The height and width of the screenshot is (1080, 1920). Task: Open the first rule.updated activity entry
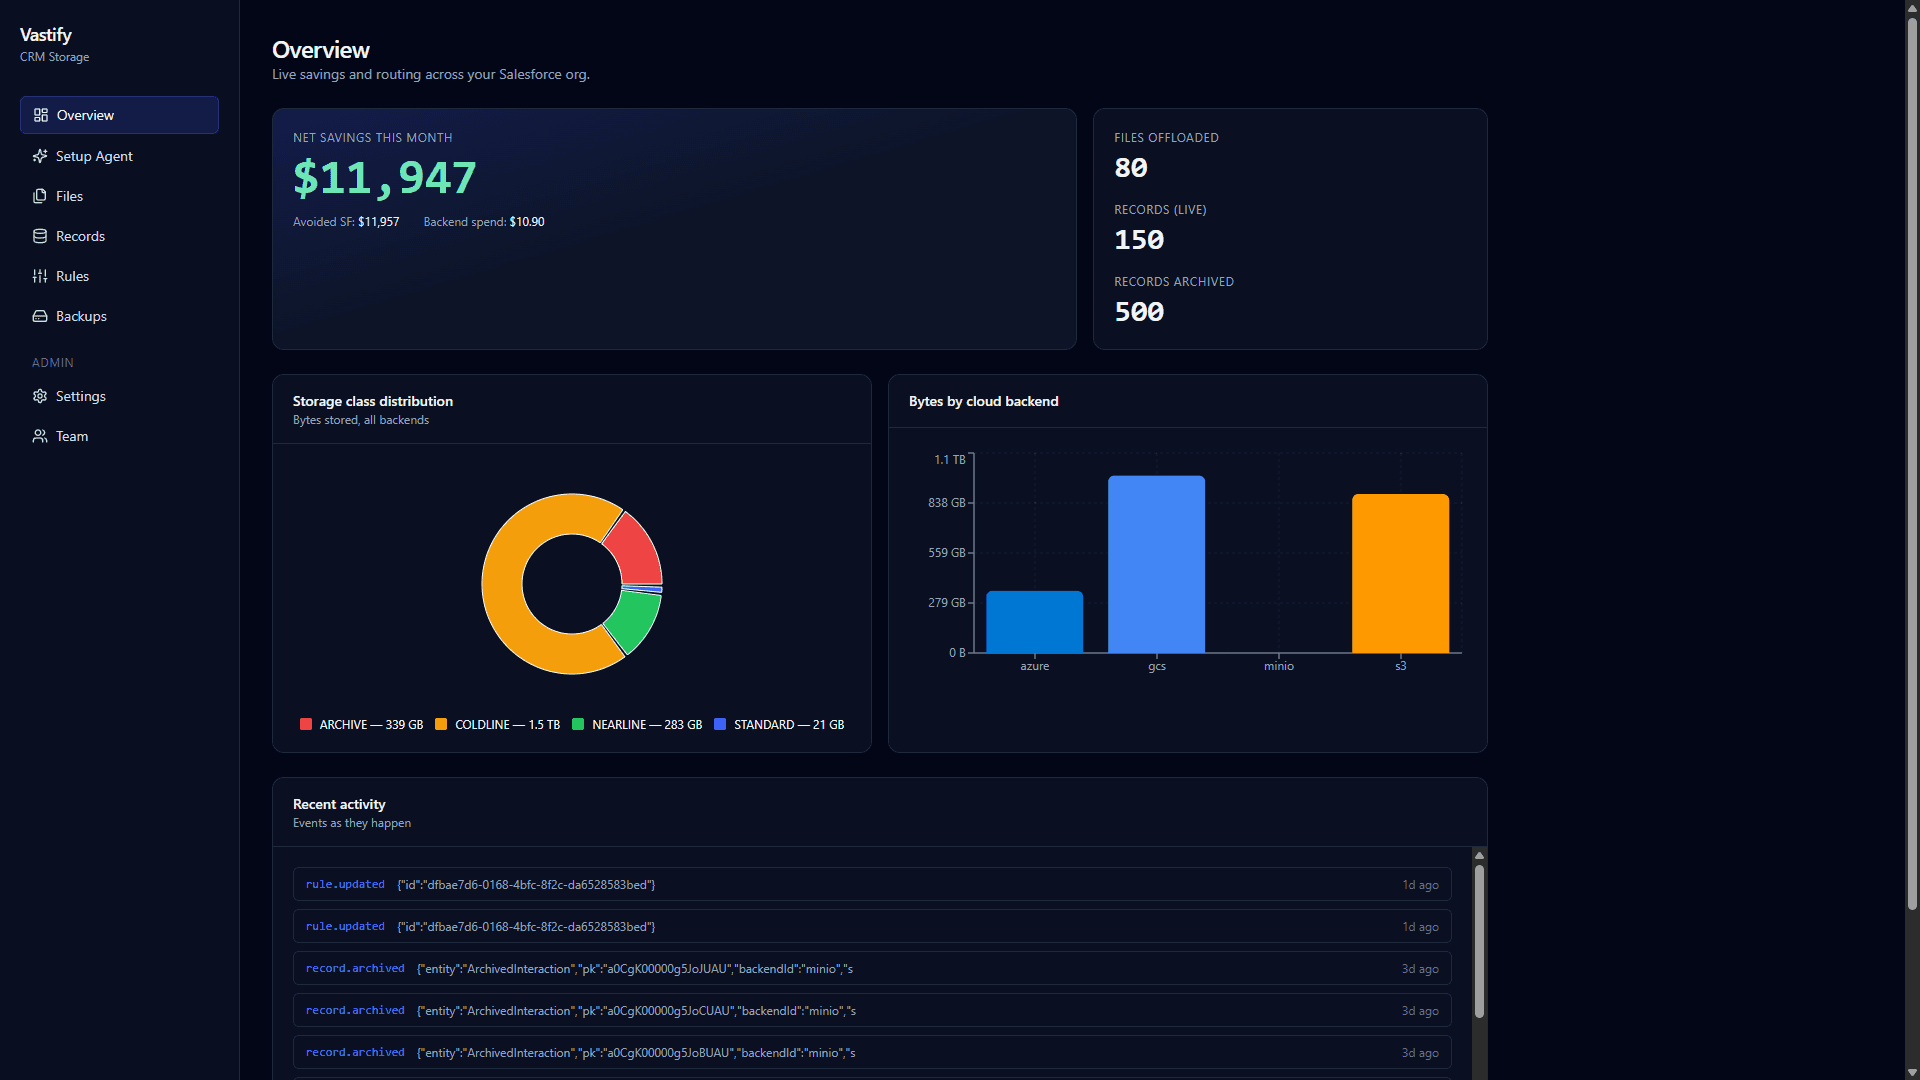pos(872,884)
